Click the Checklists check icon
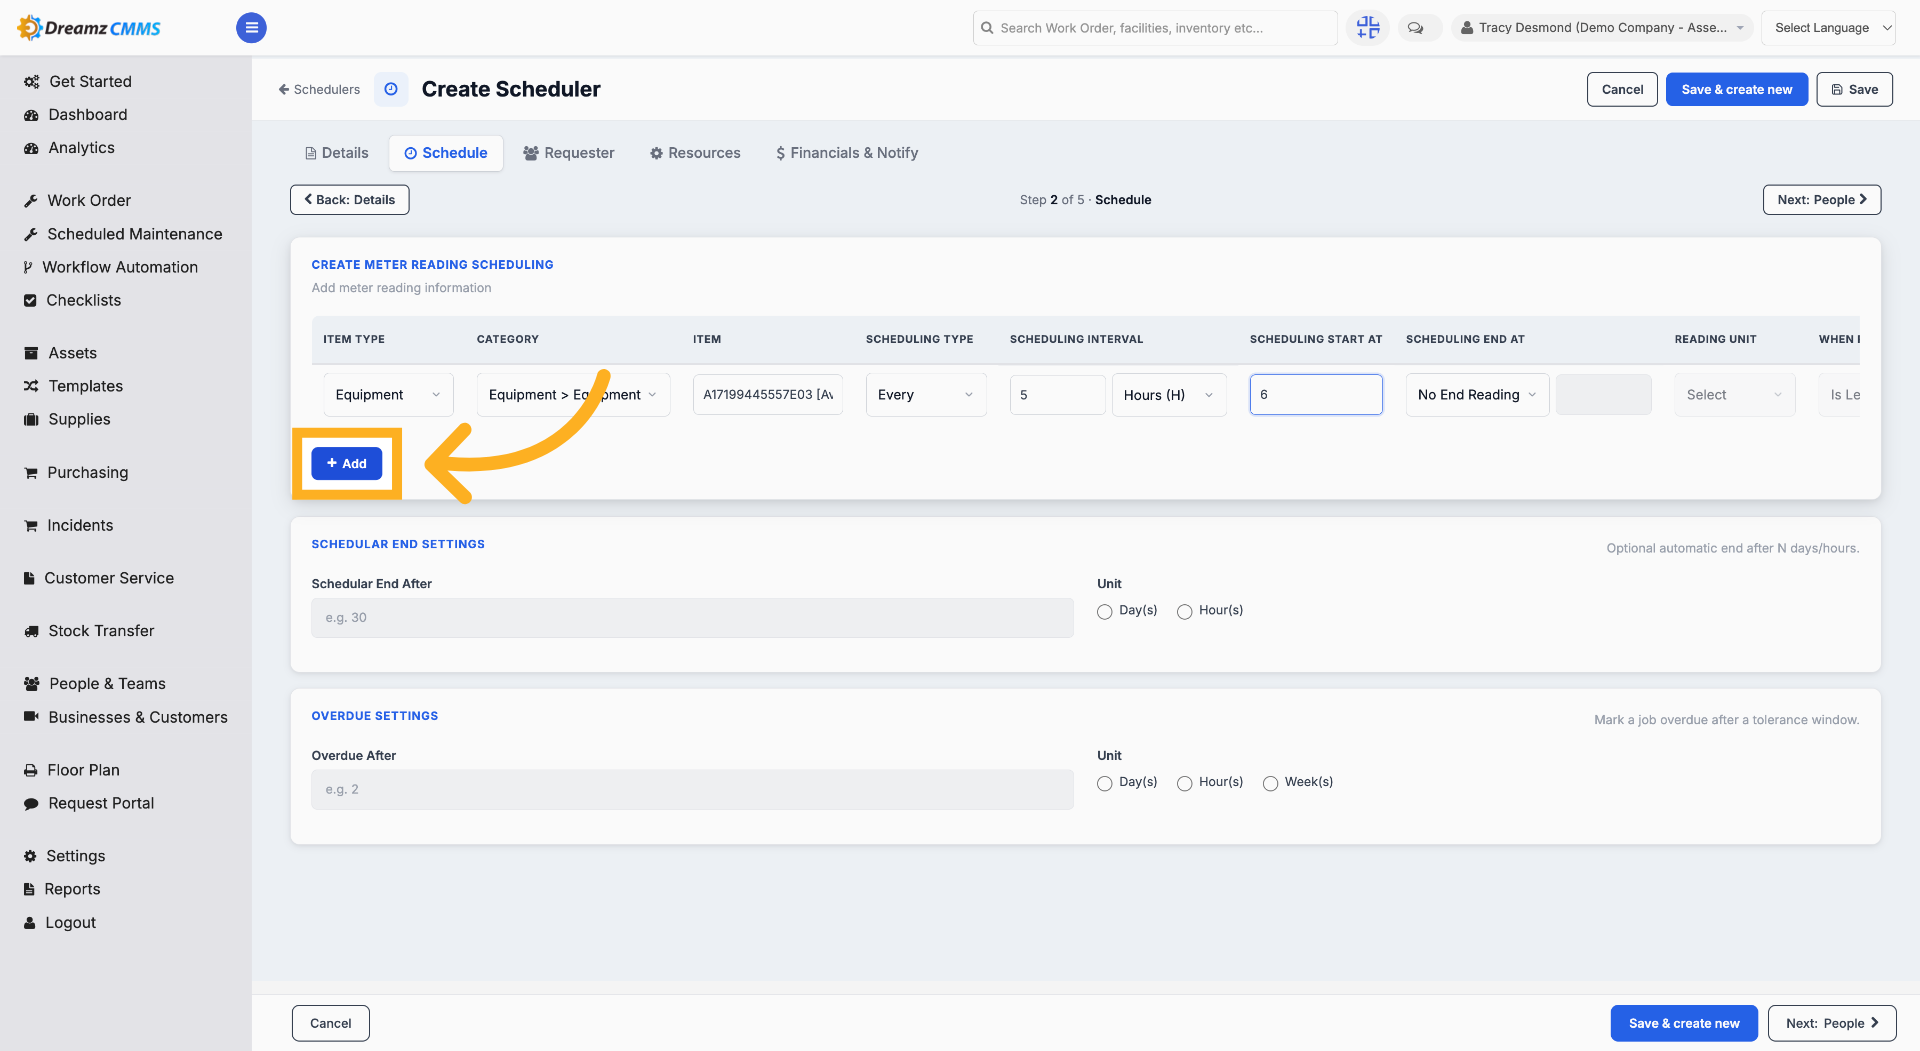Image resolution: width=1920 pixels, height=1051 pixels. (30, 300)
